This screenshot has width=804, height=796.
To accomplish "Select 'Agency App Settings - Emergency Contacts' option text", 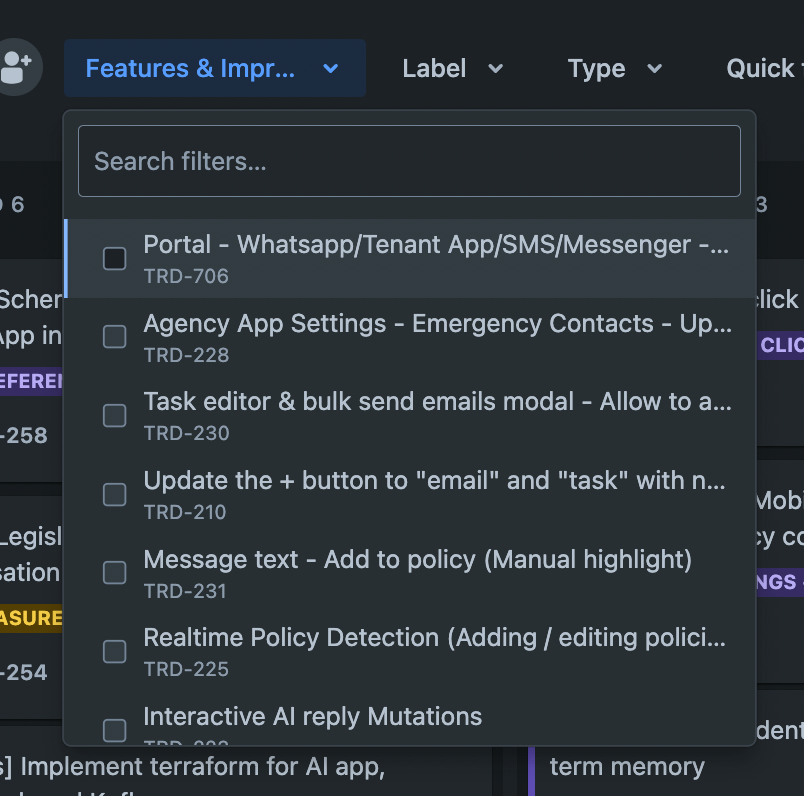I will (437, 324).
